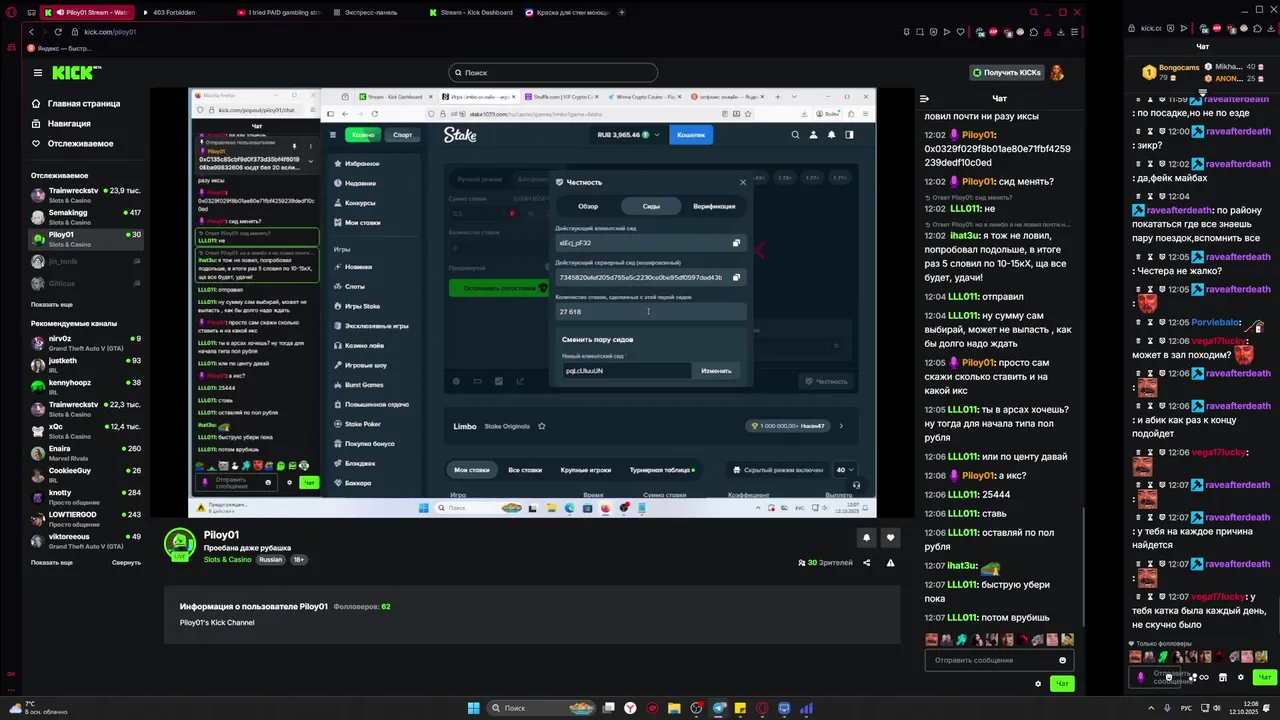Screen dimensions: 1280x720
Task: Click in the 'Поиск' search field on Kick
Action: click(x=553, y=72)
